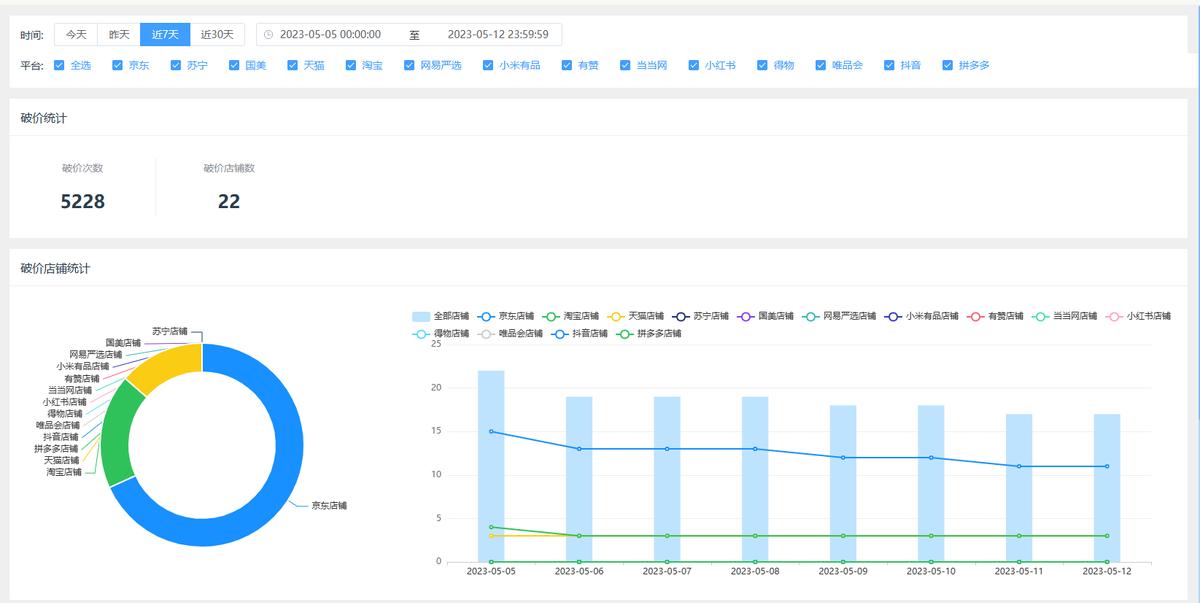Toggle 京东店铺 legend marker in line chart
Viewport: 1200px width, 603px height.
pos(488,316)
